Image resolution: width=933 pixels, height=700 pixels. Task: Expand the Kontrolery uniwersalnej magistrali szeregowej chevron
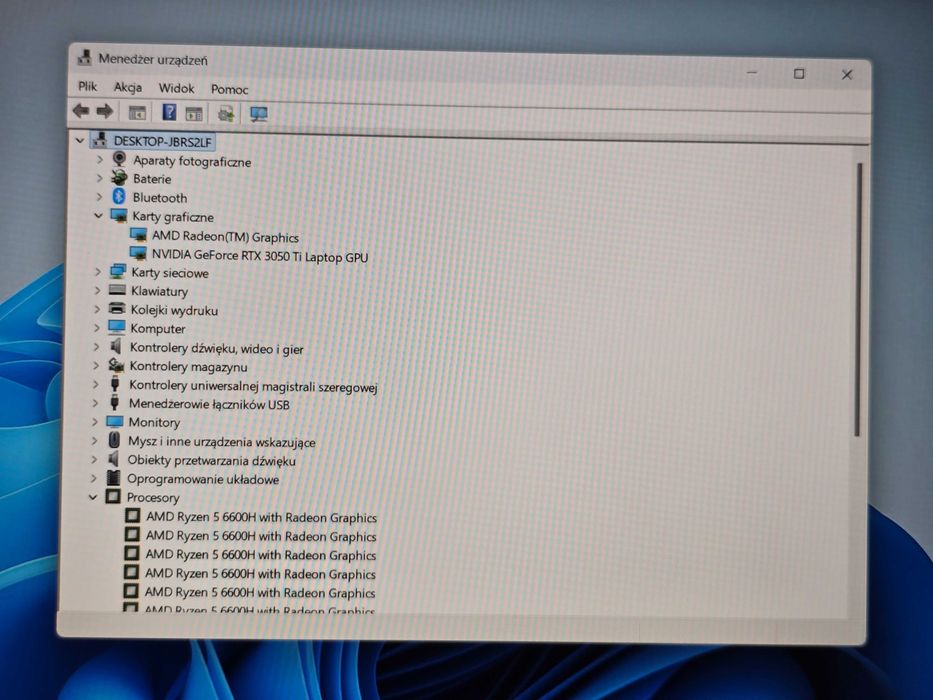96,384
